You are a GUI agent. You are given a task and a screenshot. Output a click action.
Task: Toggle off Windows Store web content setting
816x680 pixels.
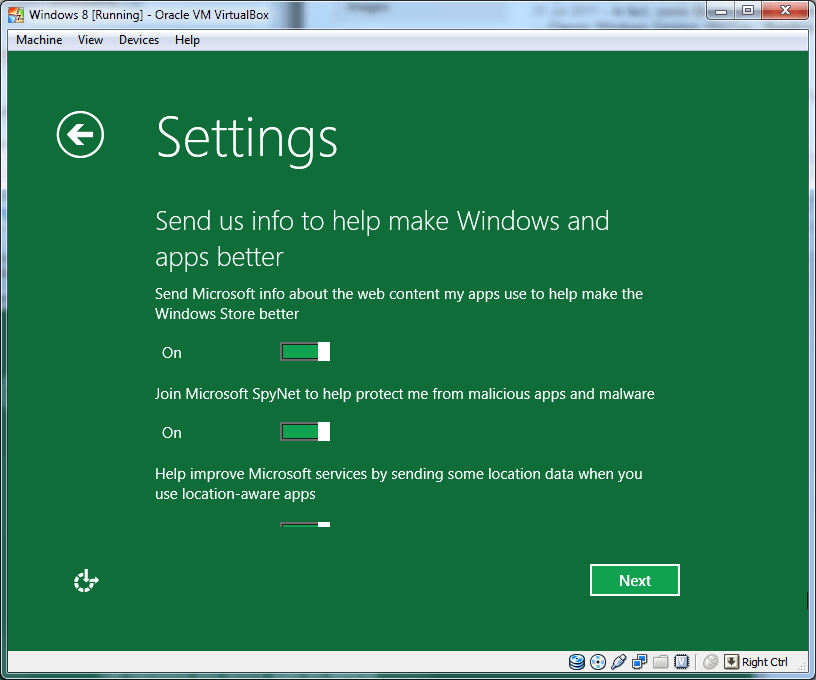pos(305,352)
